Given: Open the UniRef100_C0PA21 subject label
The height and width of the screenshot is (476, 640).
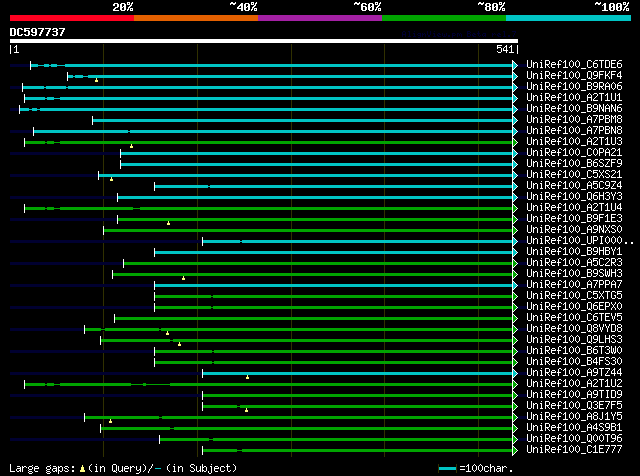Looking at the screenshot, I should 574,153.
